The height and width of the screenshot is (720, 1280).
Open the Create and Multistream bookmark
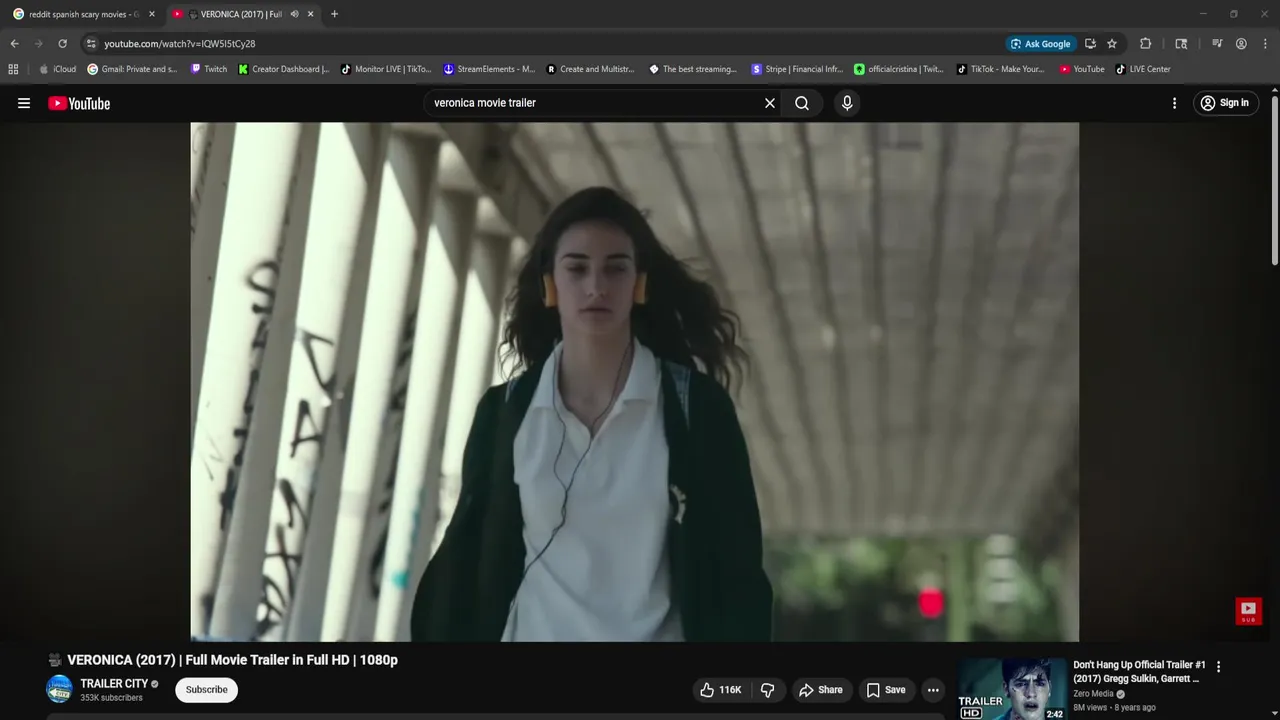point(591,69)
